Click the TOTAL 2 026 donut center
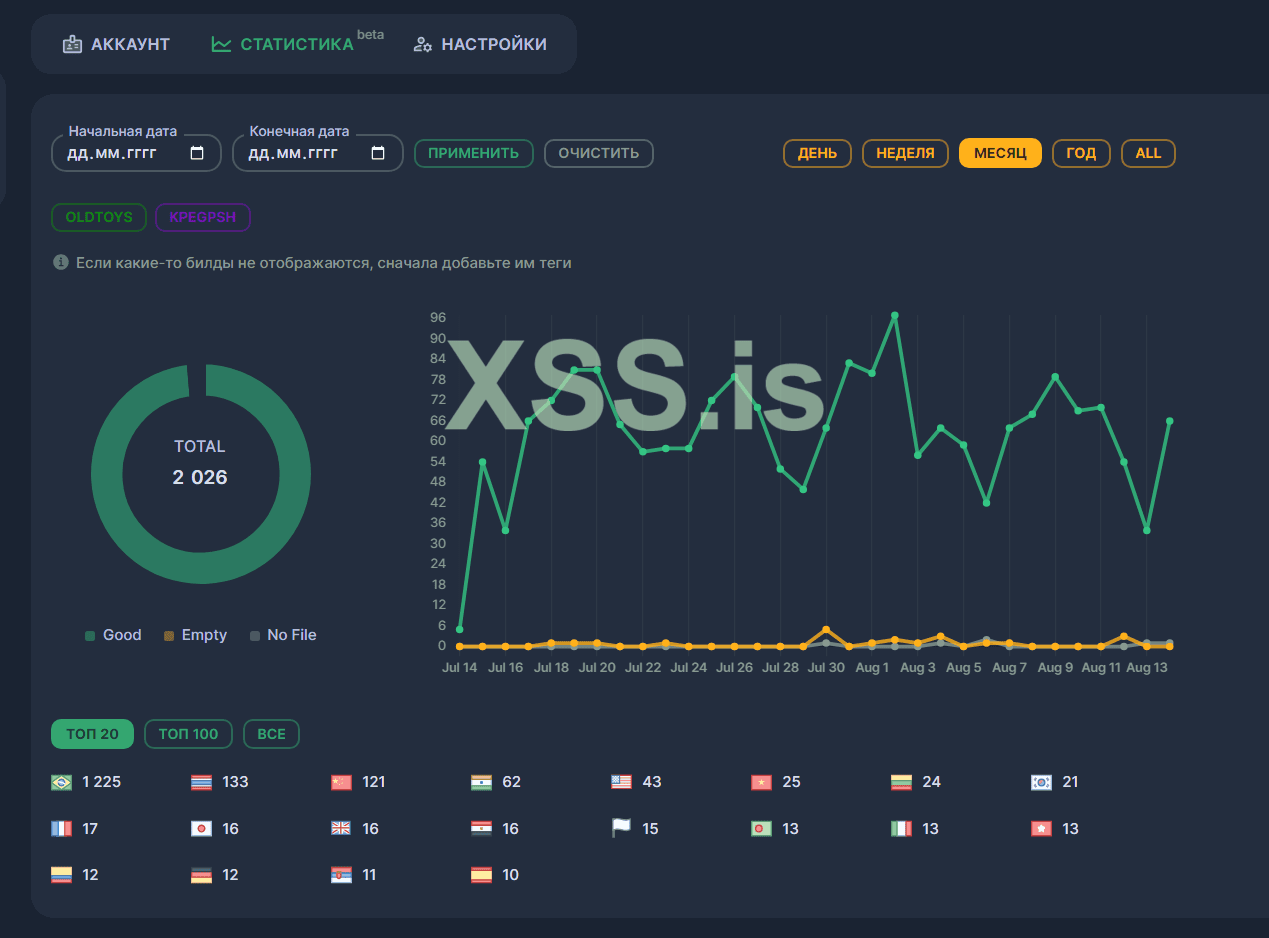The width and height of the screenshot is (1269, 938). 200,463
